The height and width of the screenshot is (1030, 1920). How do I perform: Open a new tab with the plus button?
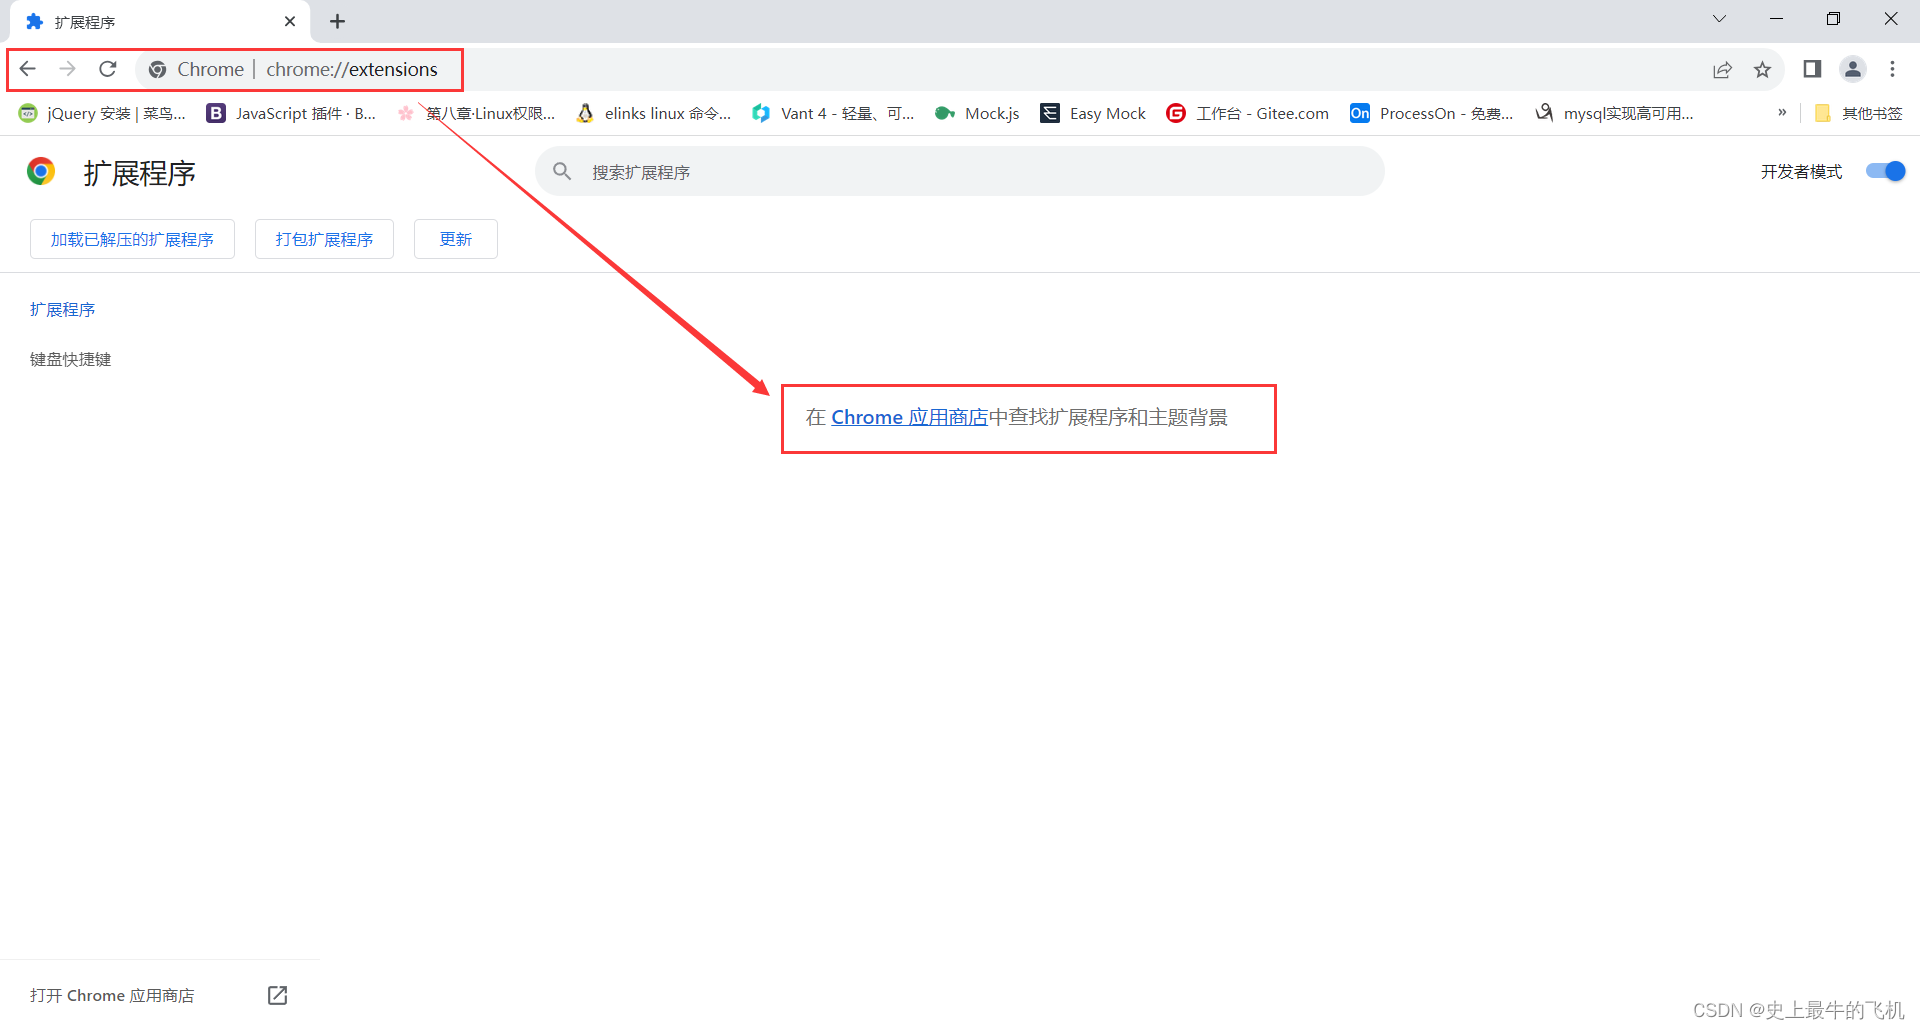[x=338, y=21]
